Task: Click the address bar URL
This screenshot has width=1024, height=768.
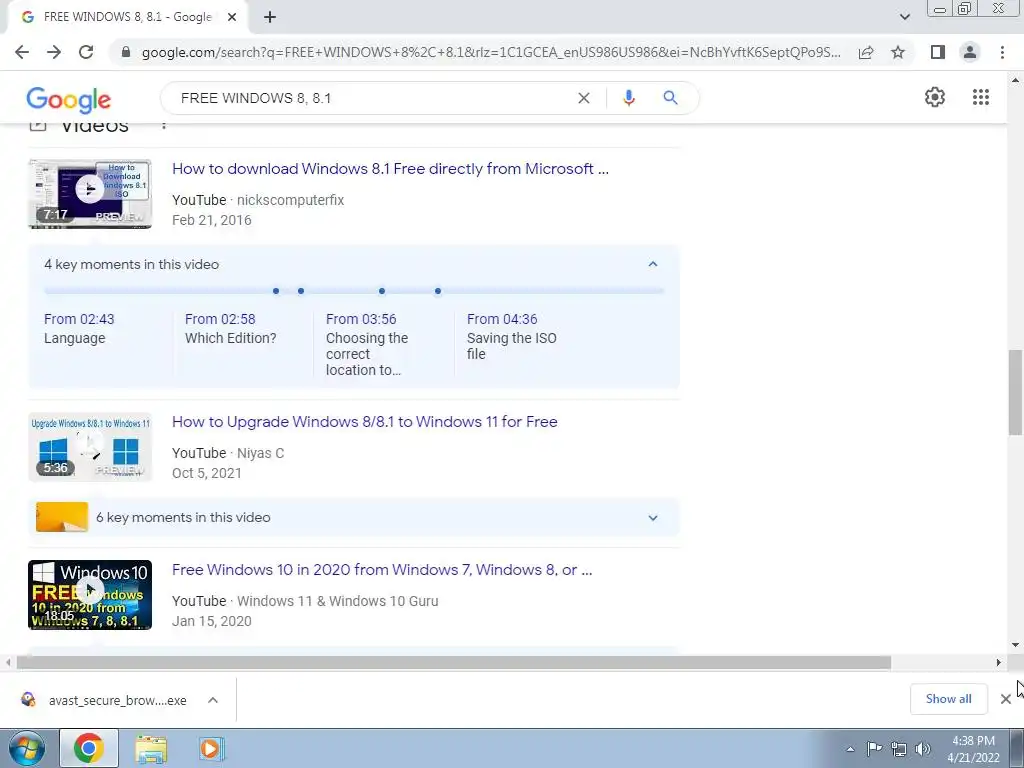Action: pos(491,52)
